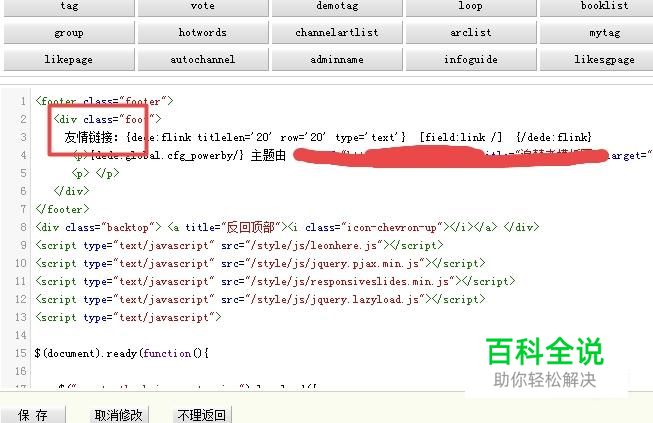
Task: Click the jquery.pjax.min.js script line
Action: (260, 264)
